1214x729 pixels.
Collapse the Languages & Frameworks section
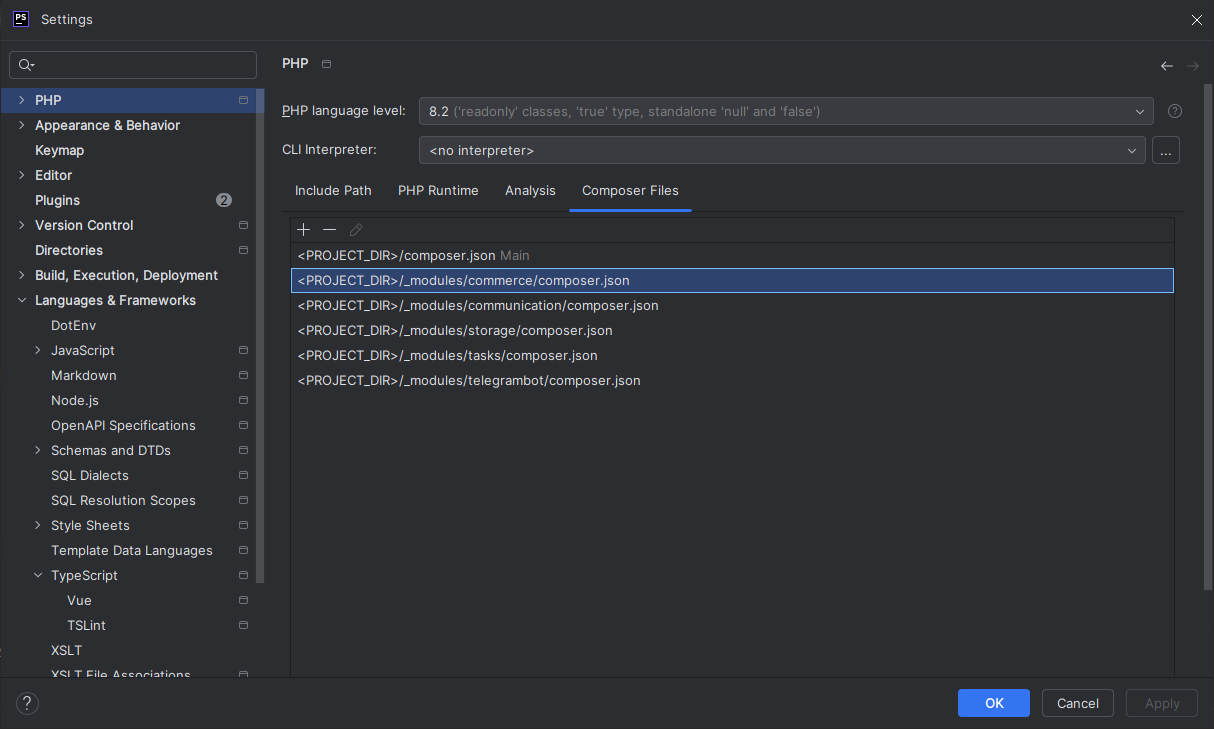pyautogui.click(x=22, y=300)
